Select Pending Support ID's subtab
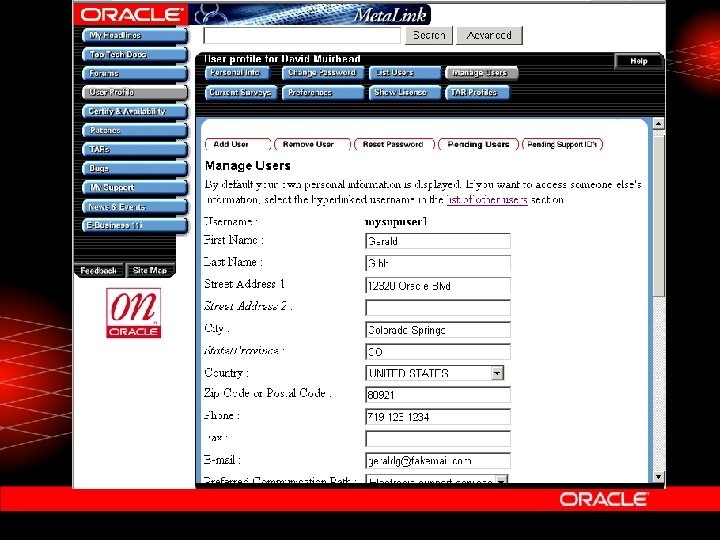Screen dimensions: 720x540 [x=562, y=144]
